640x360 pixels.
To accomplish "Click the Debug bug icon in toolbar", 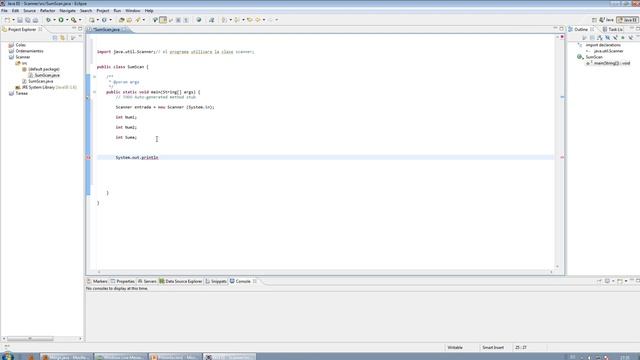I will [48, 20].
